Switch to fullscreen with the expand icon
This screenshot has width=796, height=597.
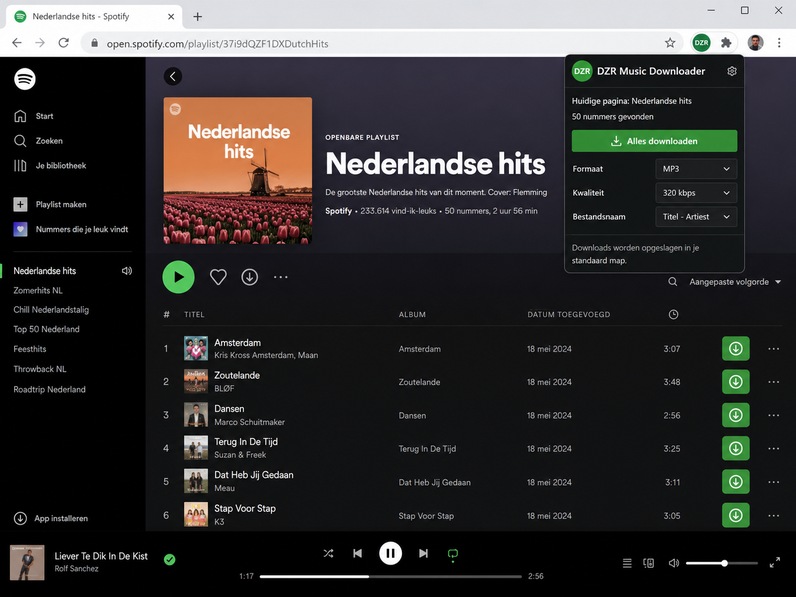[775, 562]
